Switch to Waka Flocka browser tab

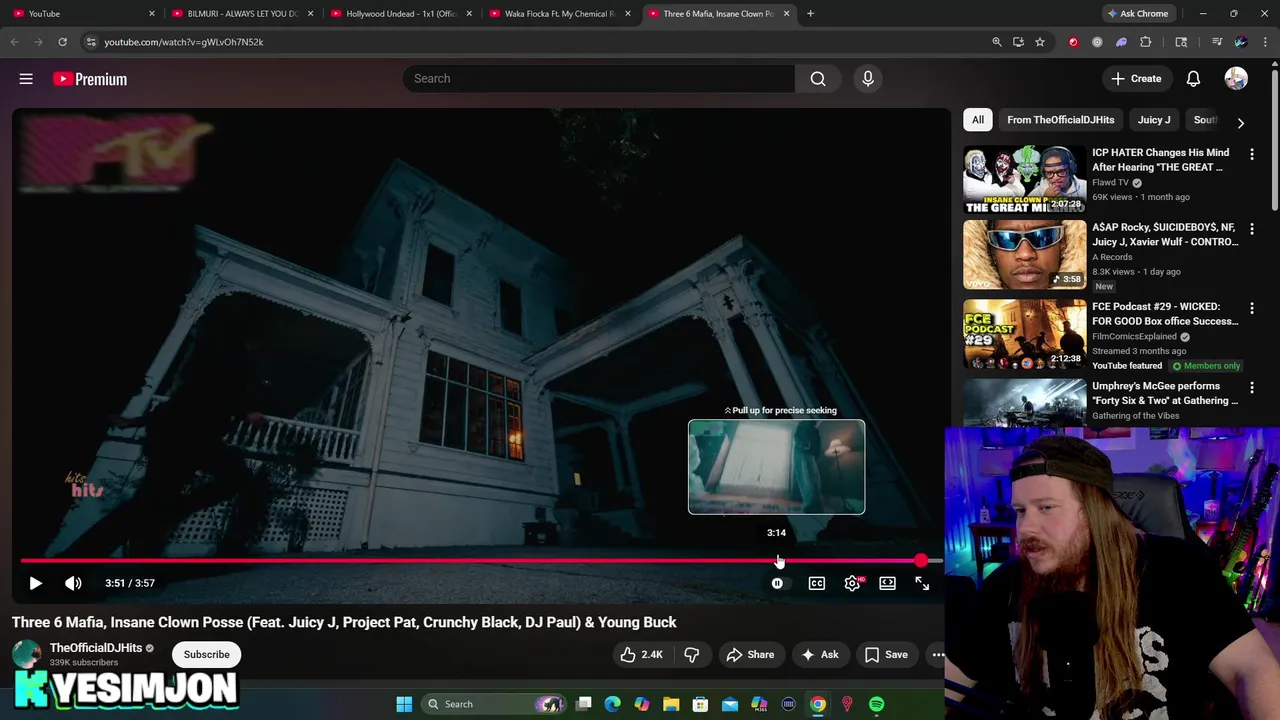(560, 14)
